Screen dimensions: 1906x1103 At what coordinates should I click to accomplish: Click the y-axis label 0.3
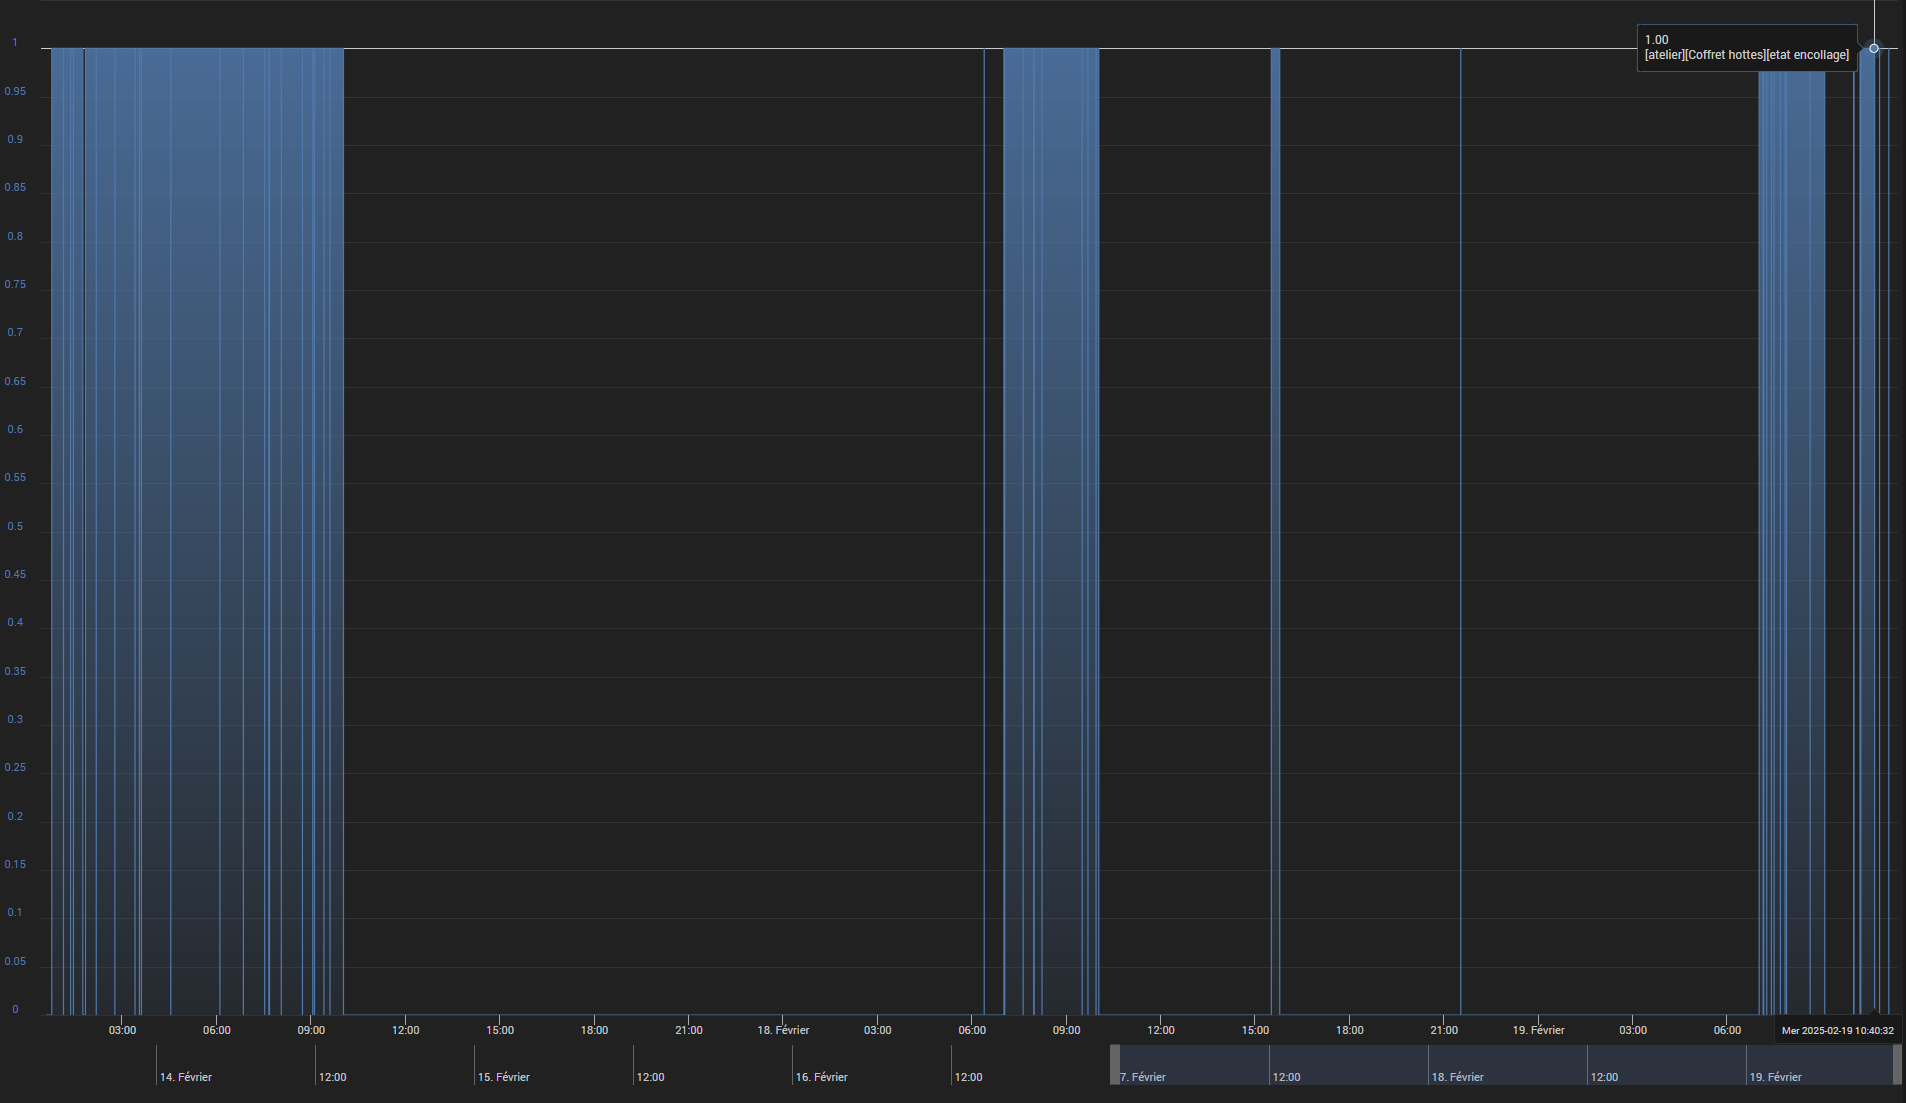point(15,720)
